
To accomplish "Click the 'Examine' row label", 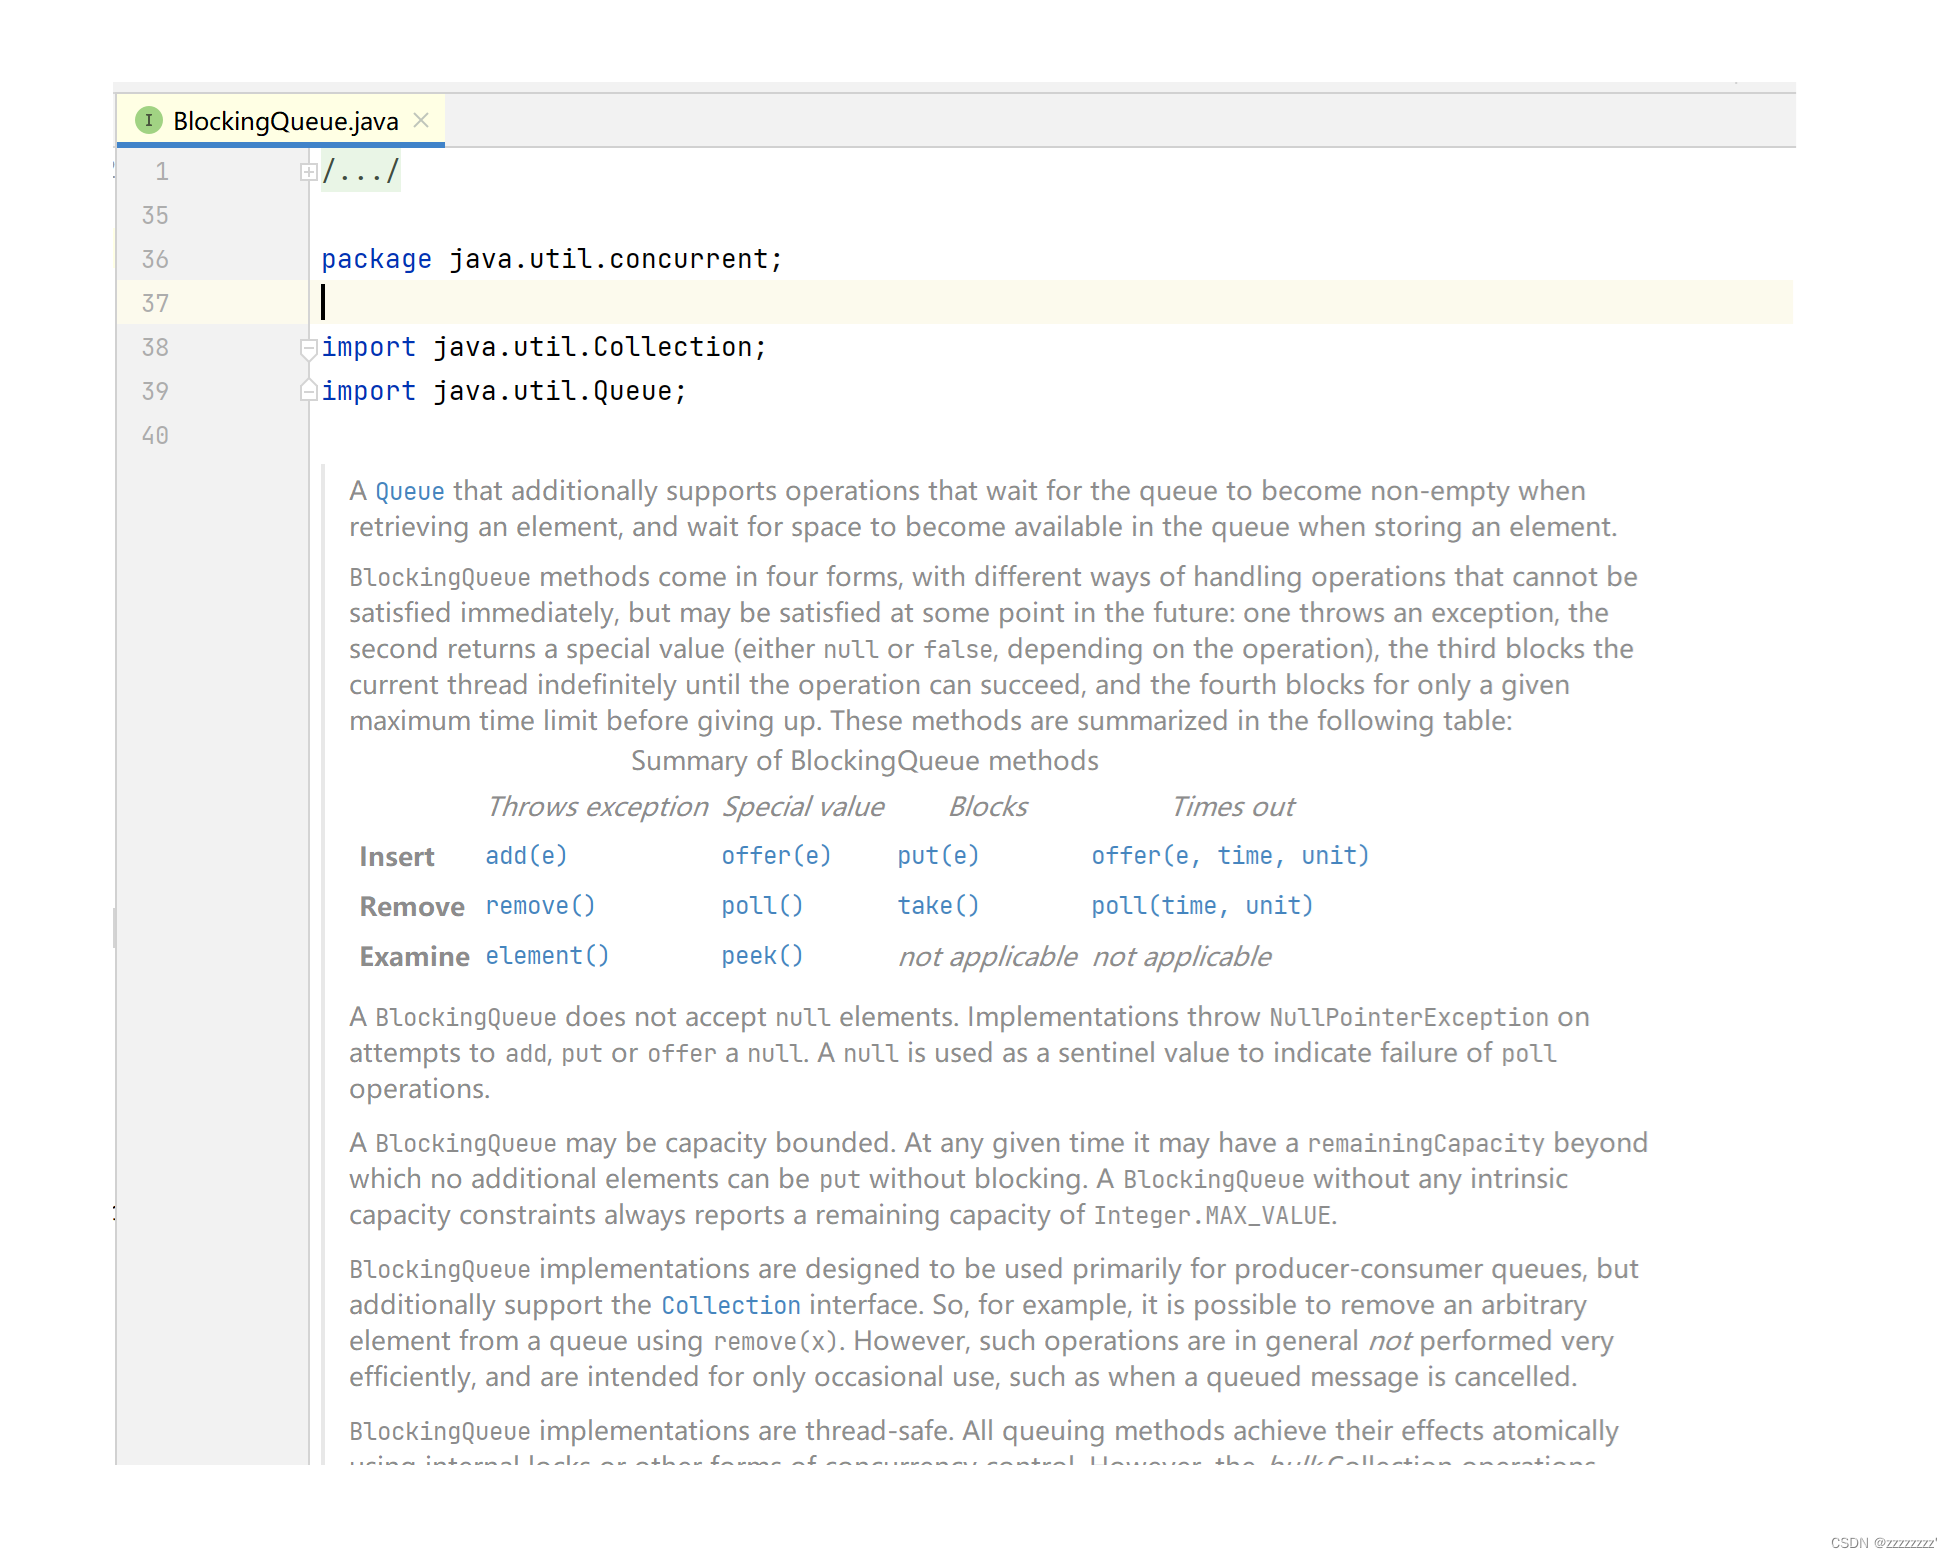I will (414, 957).
